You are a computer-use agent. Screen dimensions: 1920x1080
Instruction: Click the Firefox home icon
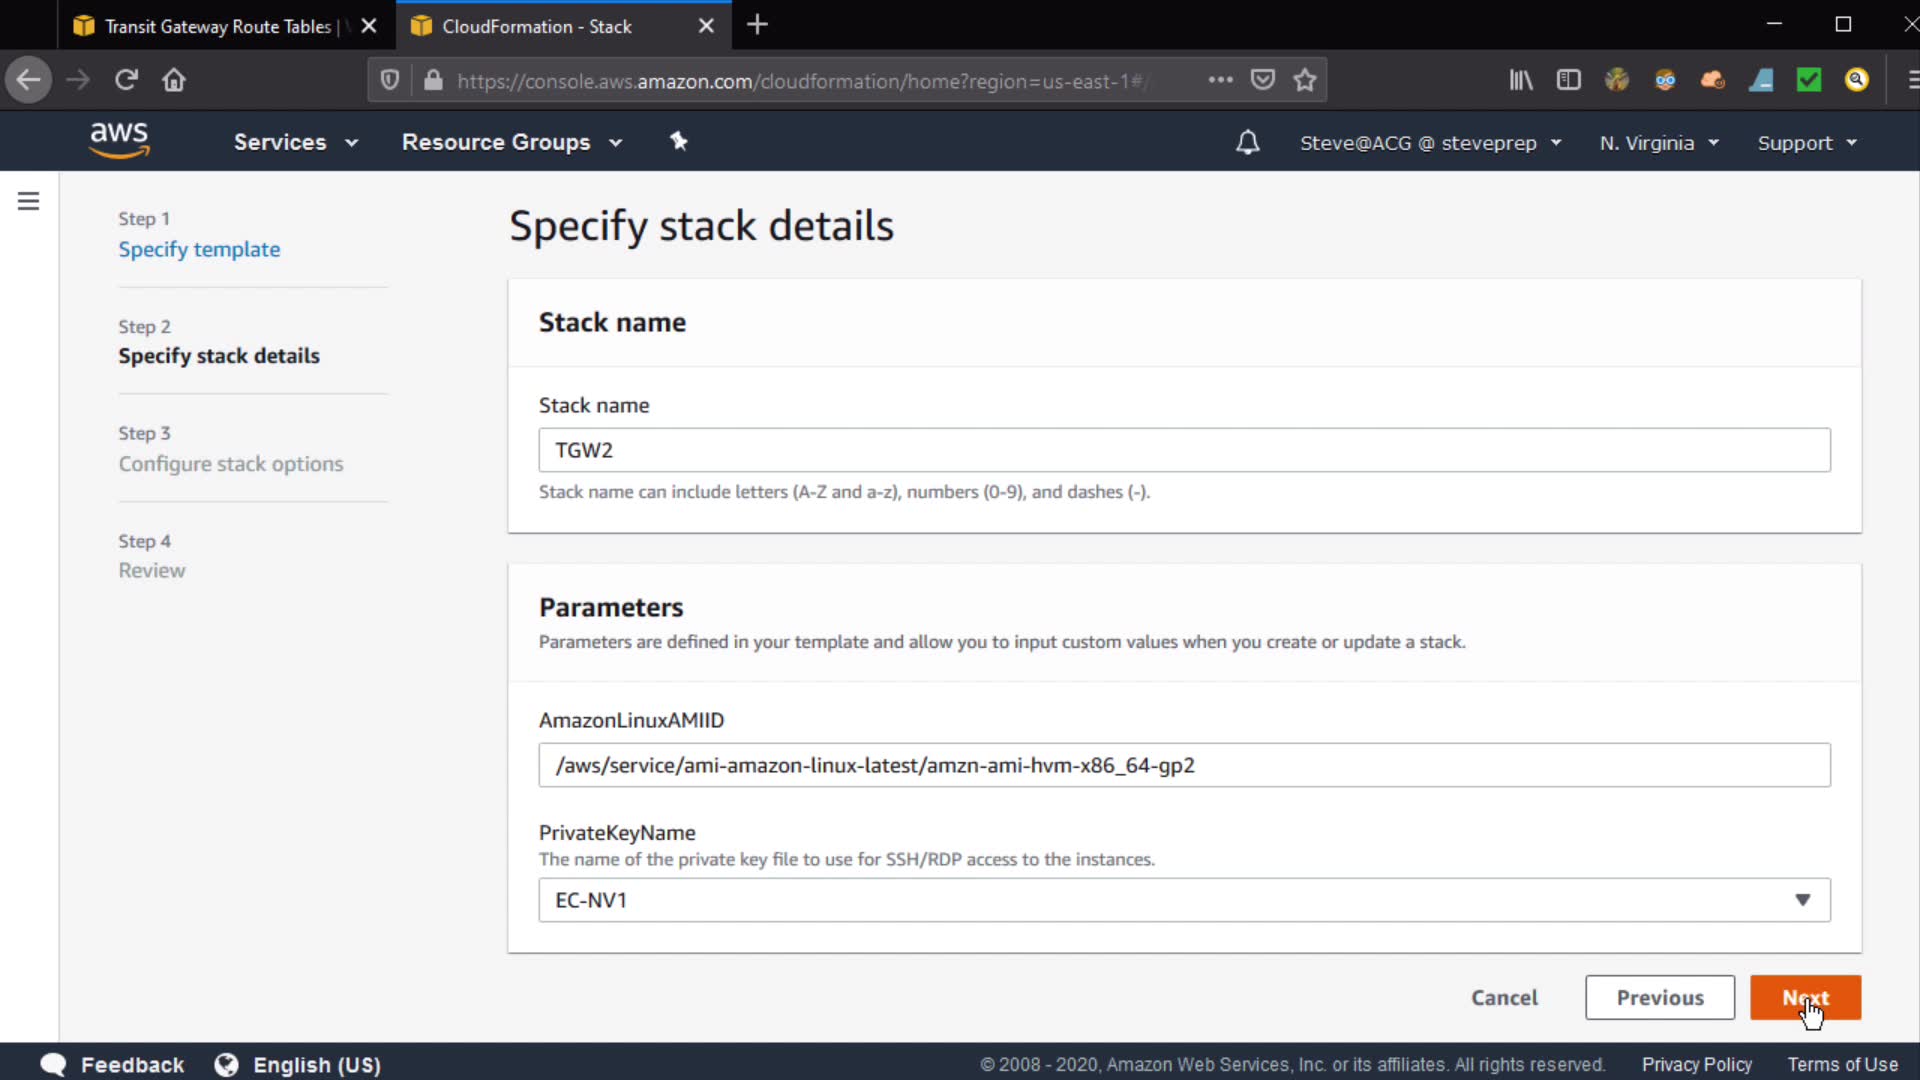(174, 80)
